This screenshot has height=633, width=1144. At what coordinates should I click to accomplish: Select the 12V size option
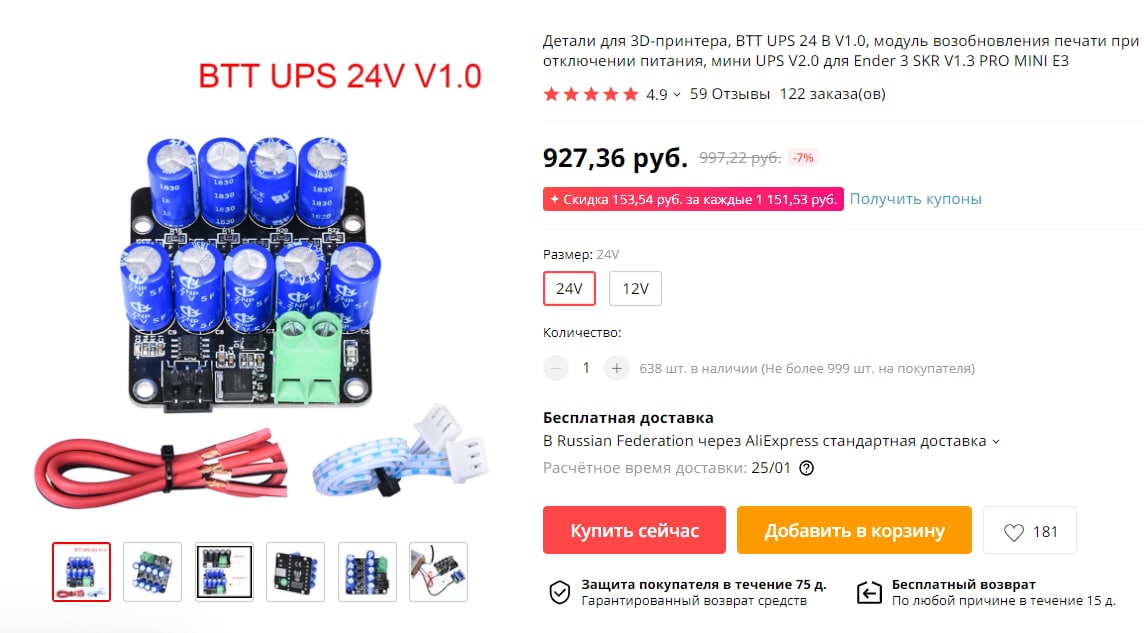(635, 289)
